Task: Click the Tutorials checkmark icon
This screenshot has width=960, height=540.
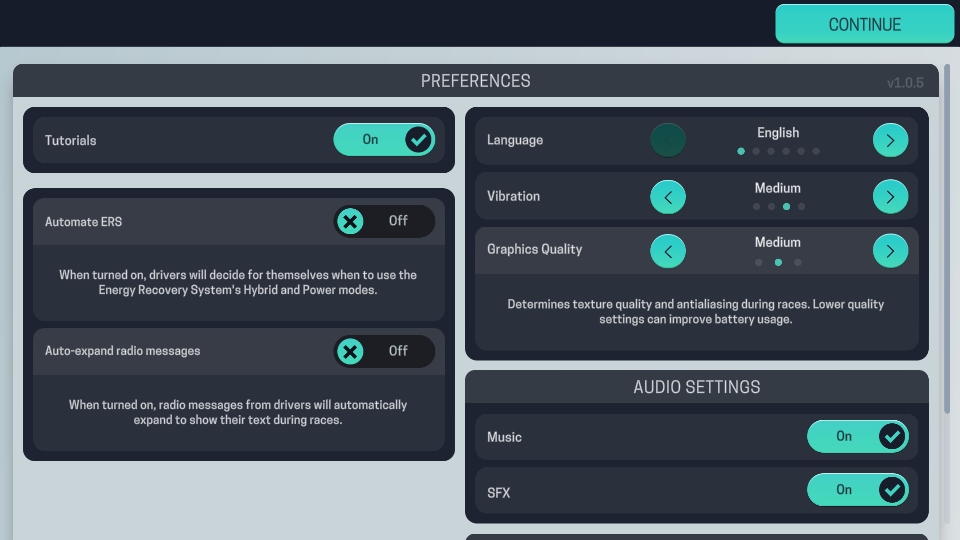Action: tap(418, 140)
